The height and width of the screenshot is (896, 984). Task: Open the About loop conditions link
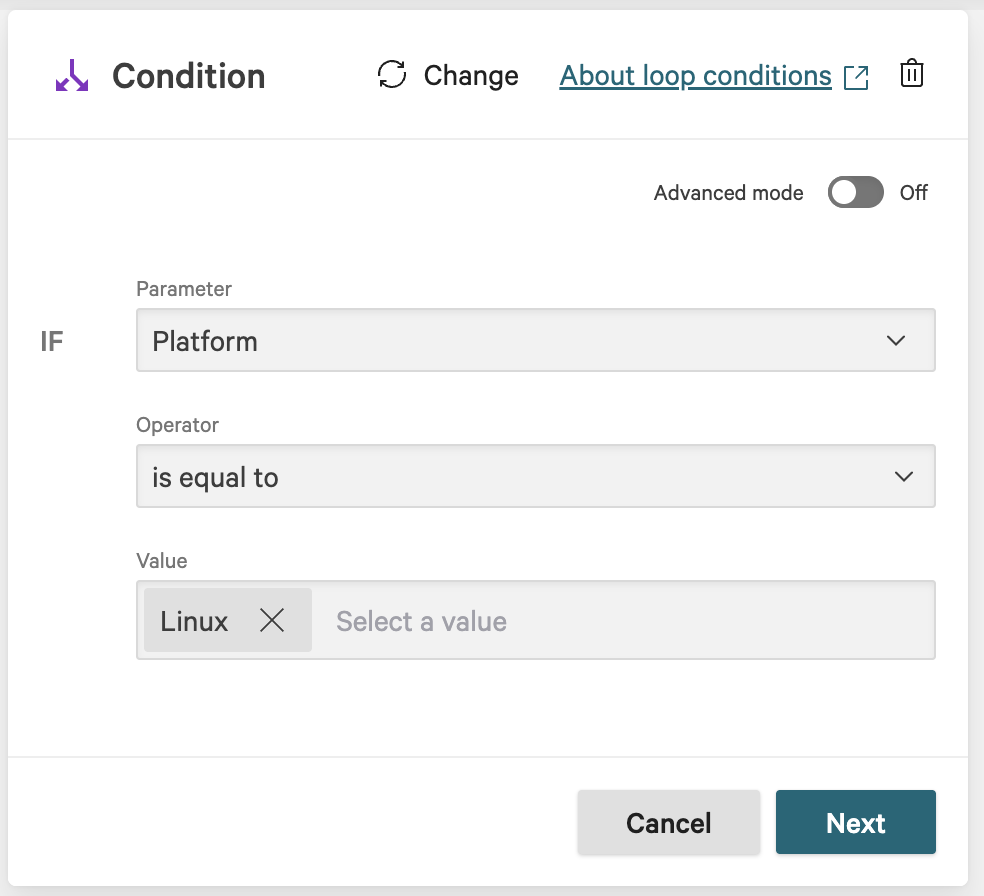click(695, 76)
